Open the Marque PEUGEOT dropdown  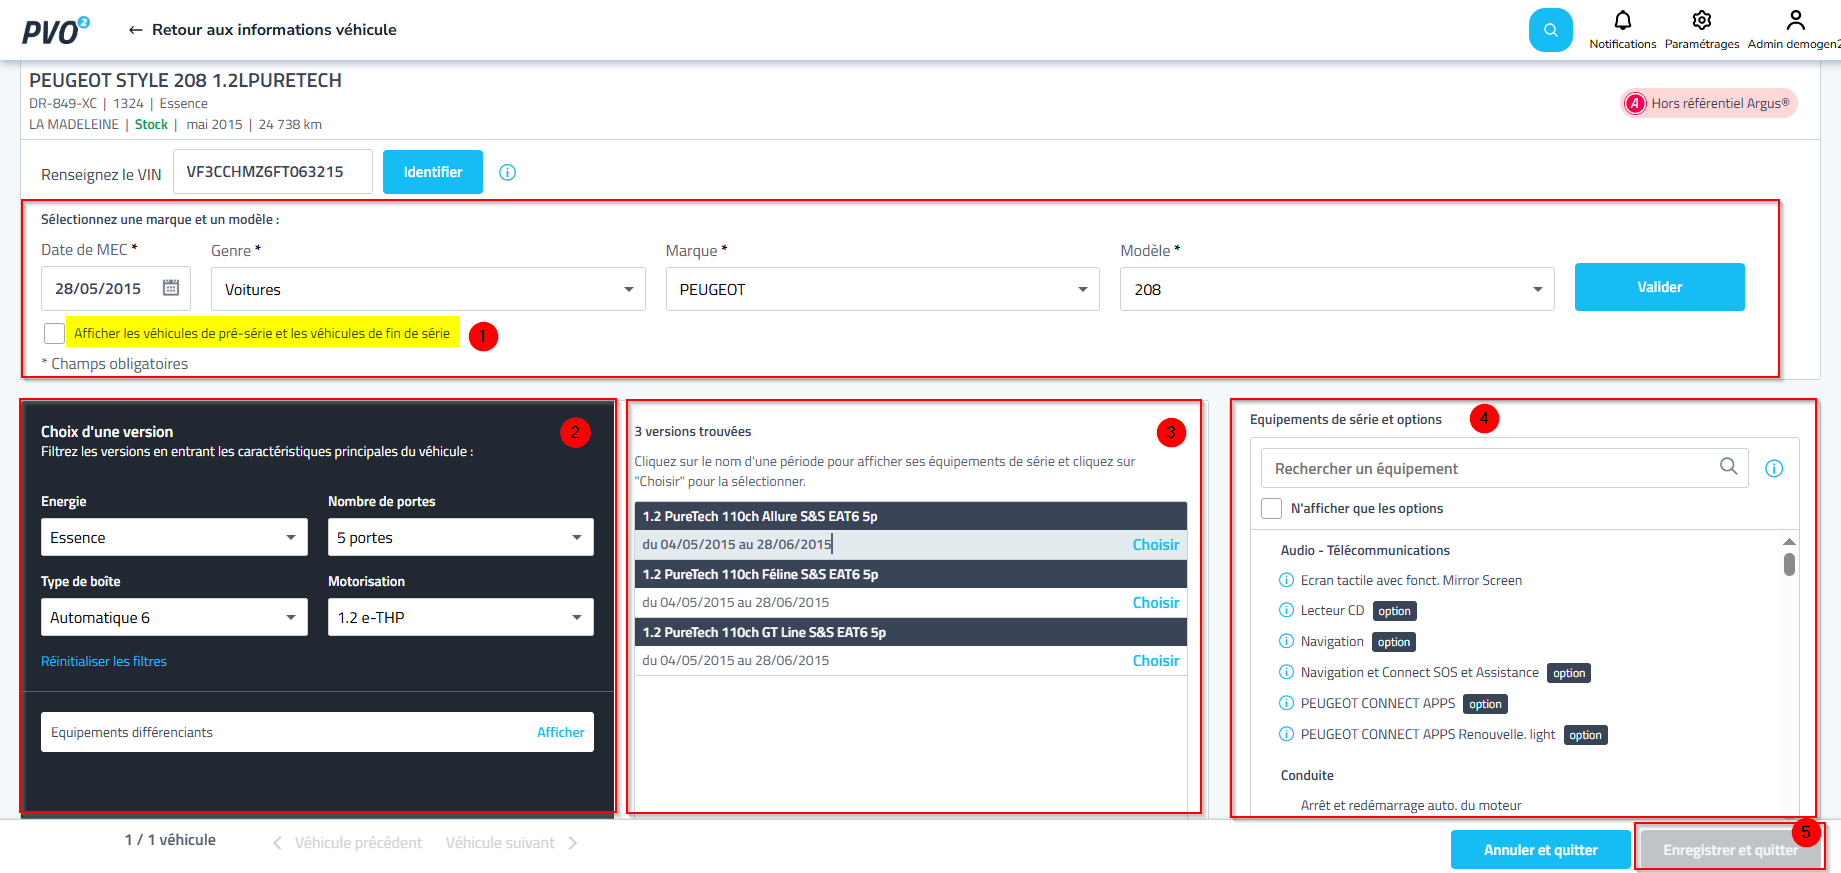tap(883, 289)
